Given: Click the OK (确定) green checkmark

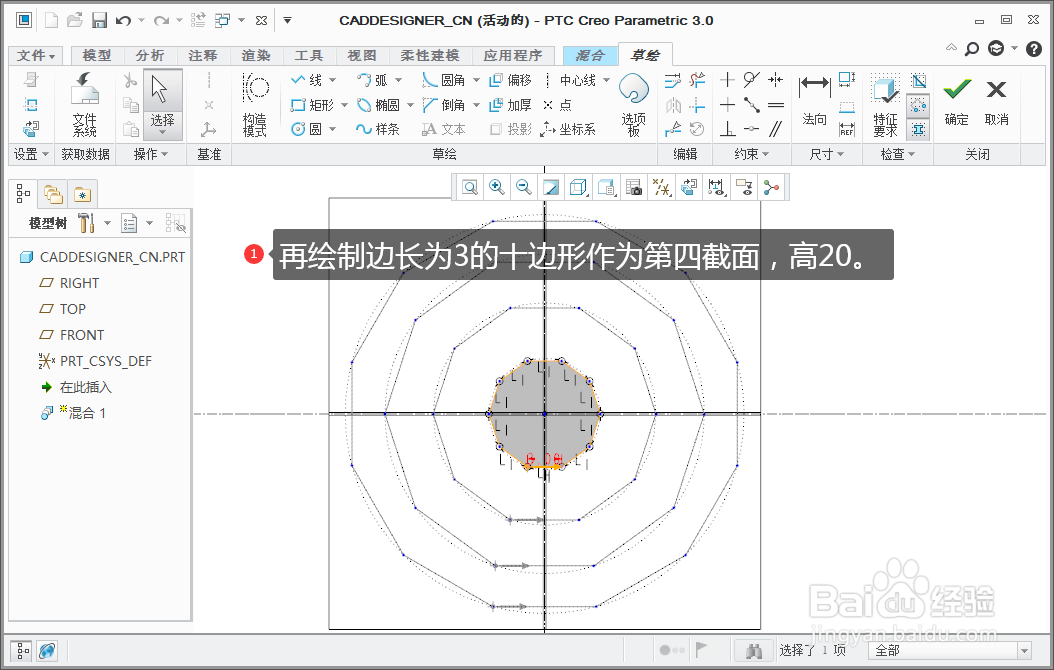Looking at the screenshot, I should [957, 101].
